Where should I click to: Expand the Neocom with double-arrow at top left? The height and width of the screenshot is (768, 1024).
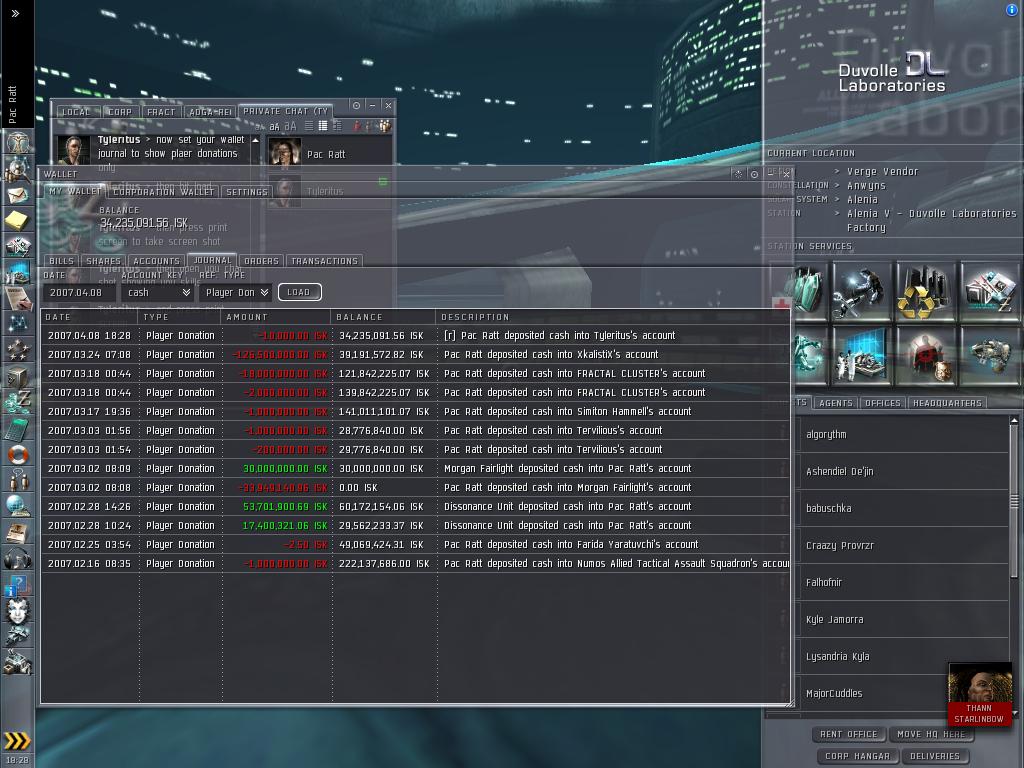(x=15, y=13)
